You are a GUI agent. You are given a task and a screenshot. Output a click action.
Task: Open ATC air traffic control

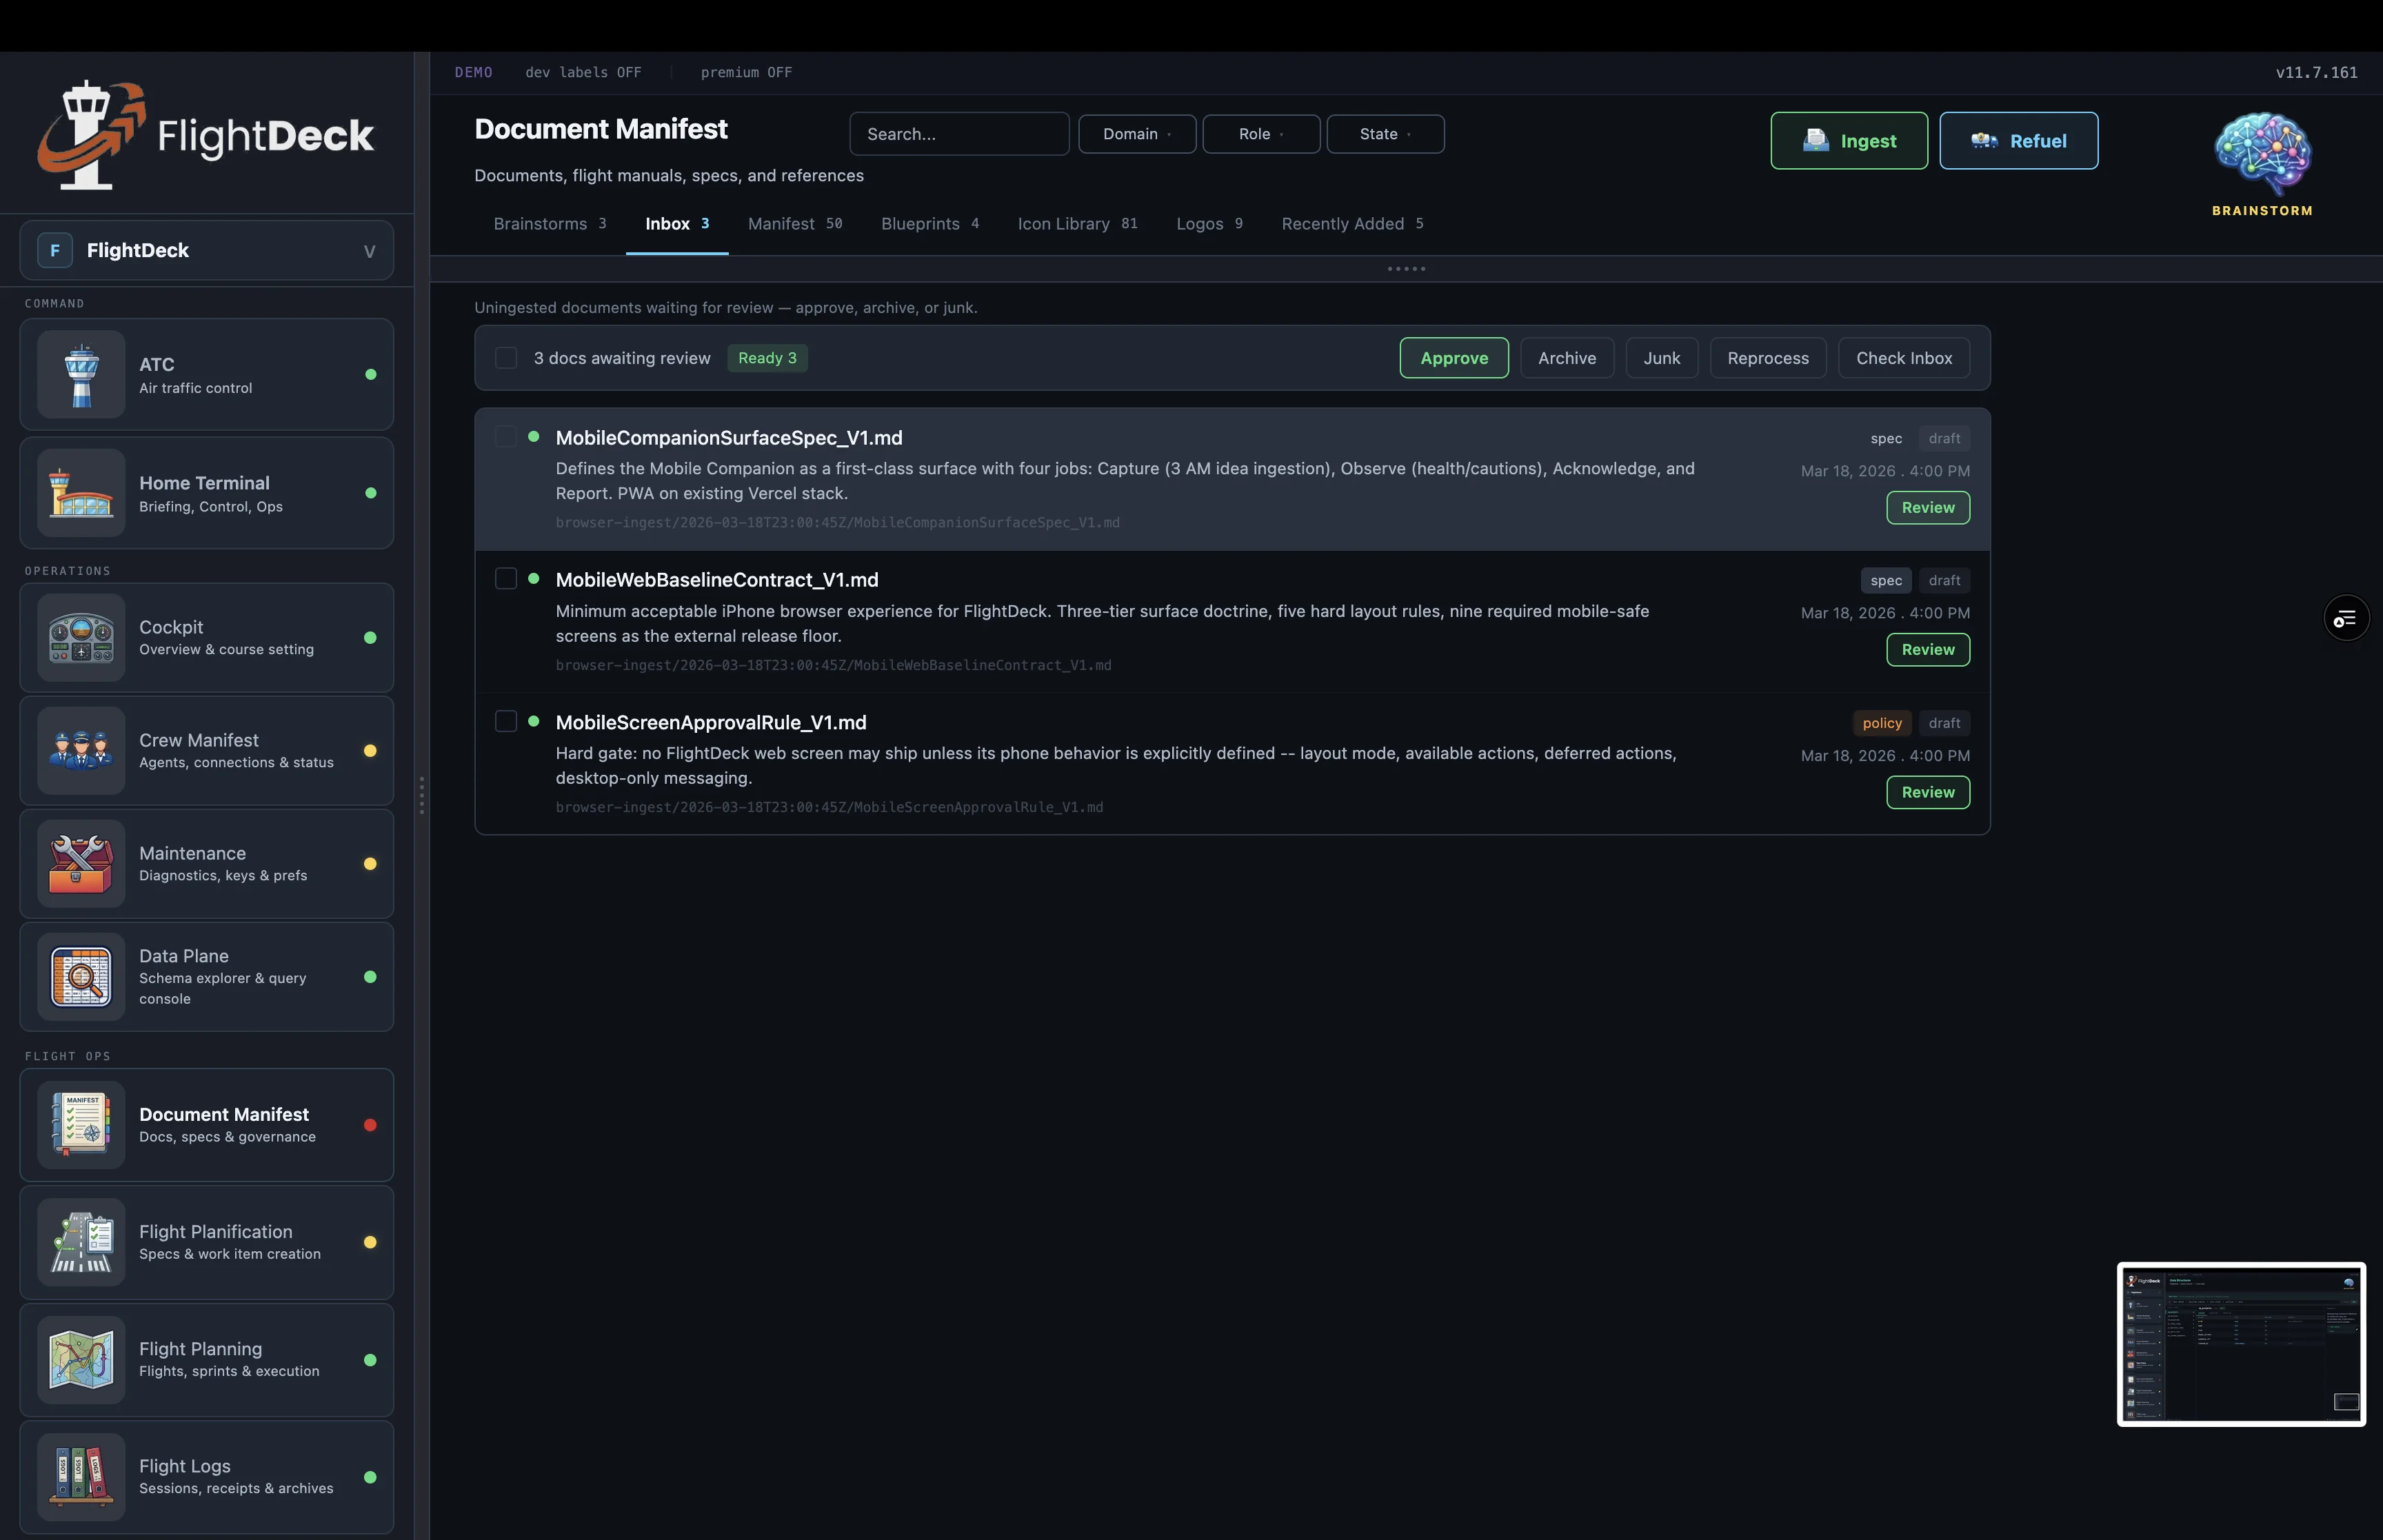pos(207,374)
